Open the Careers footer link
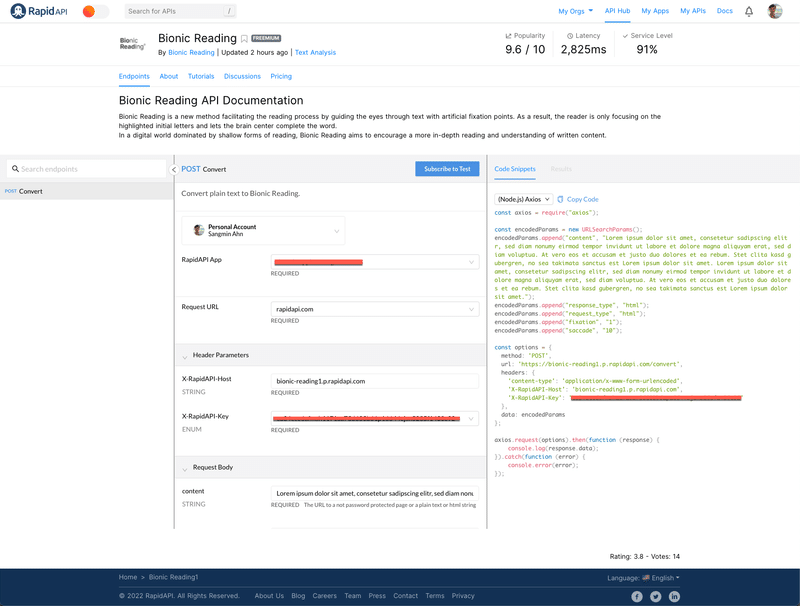800x606 pixels. click(x=324, y=596)
